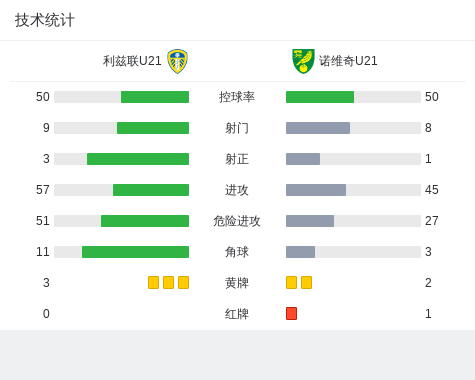Viewport: 475px width, 380px height.
Task: Click the green possession bar for 诺维奇U21
Action: [x=320, y=97]
